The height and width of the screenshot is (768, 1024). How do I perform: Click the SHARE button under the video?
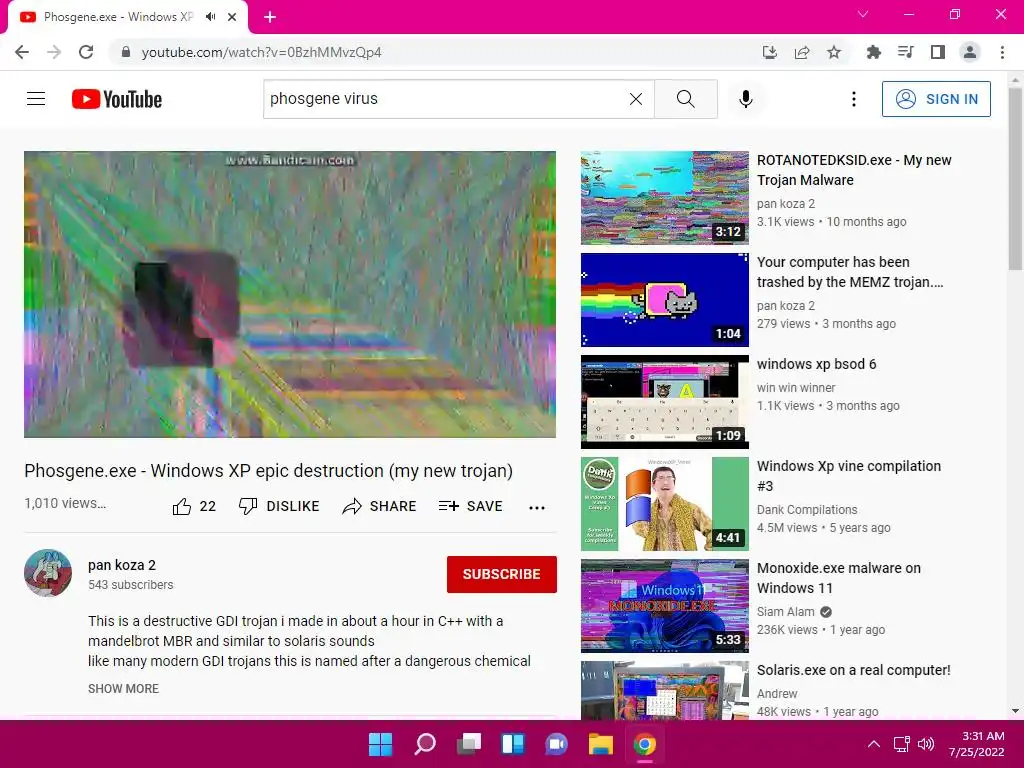click(379, 506)
